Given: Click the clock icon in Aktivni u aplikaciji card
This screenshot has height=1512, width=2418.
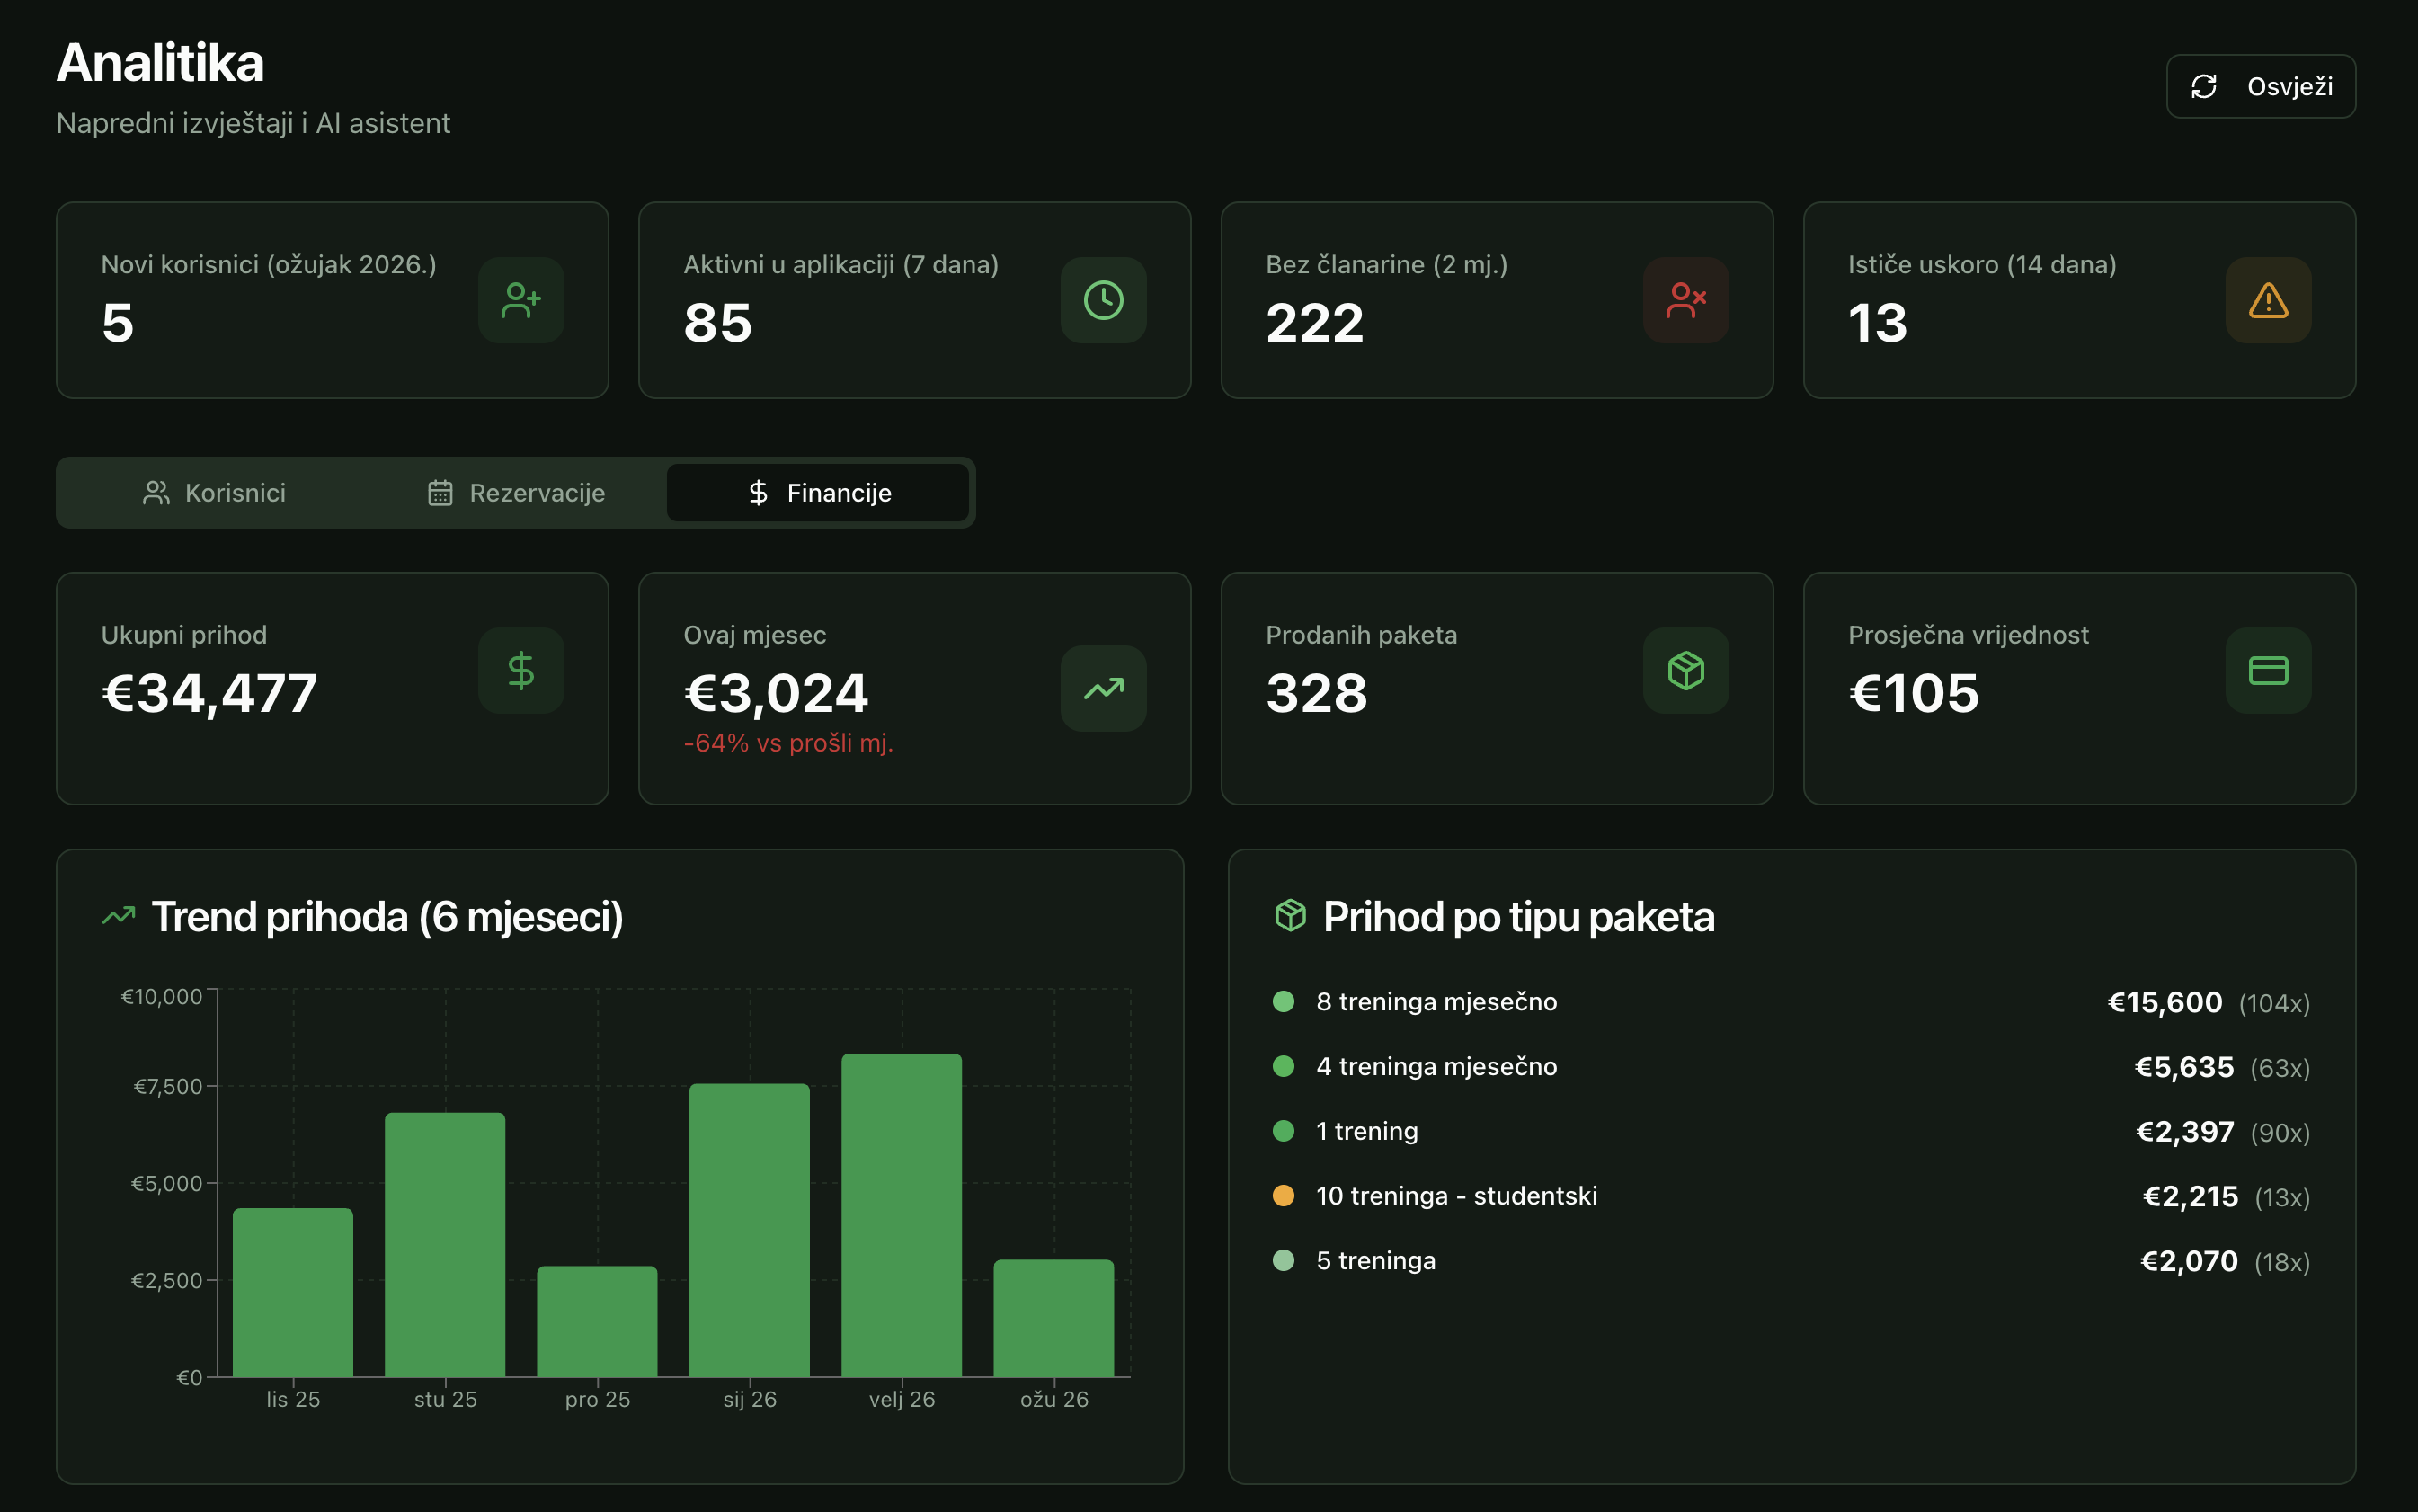Looking at the screenshot, I should (1103, 300).
